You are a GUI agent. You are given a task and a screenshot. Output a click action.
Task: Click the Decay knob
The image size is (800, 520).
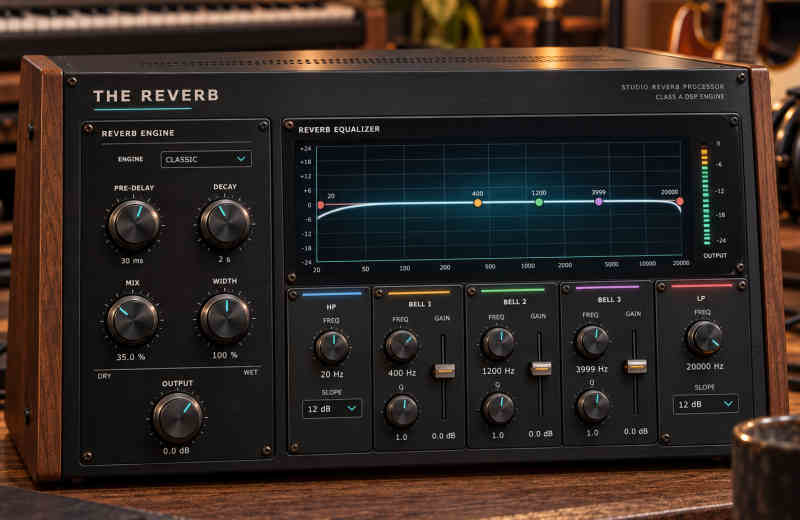coord(224,223)
